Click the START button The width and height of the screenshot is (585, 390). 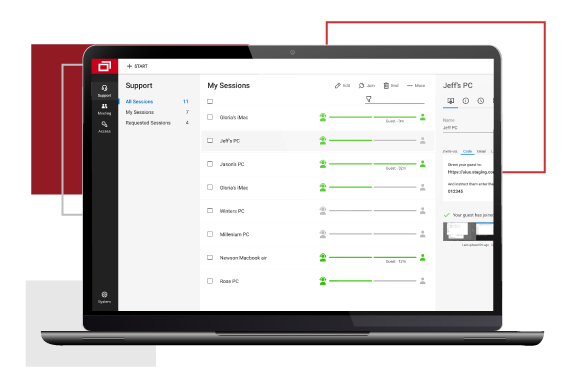[137, 66]
